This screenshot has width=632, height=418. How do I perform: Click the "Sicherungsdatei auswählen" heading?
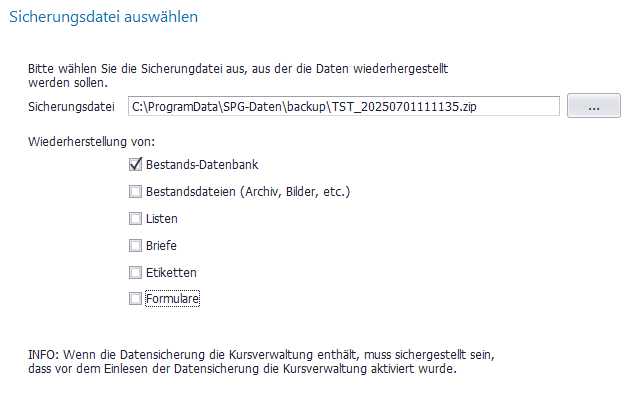point(104,17)
